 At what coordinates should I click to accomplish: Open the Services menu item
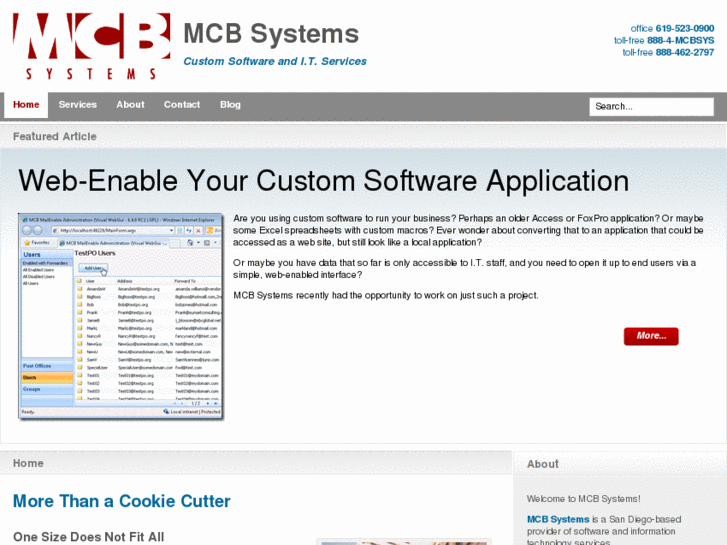click(x=77, y=105)
